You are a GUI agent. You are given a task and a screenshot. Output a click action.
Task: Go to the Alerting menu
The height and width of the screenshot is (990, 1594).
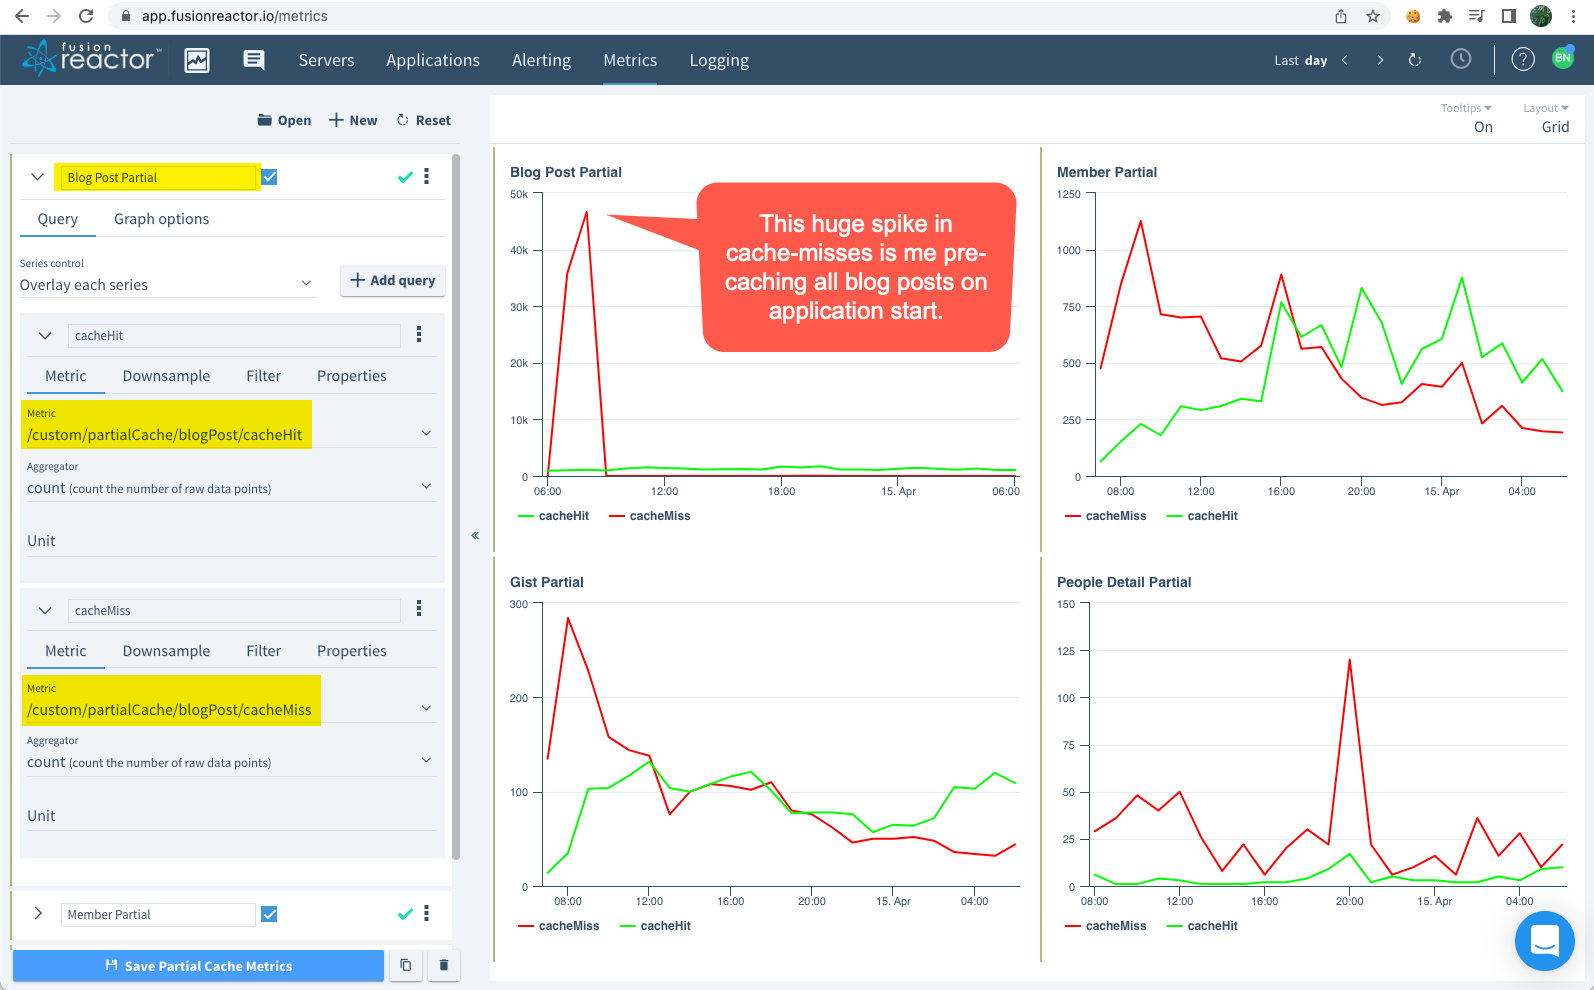click(x=541, y=60)
